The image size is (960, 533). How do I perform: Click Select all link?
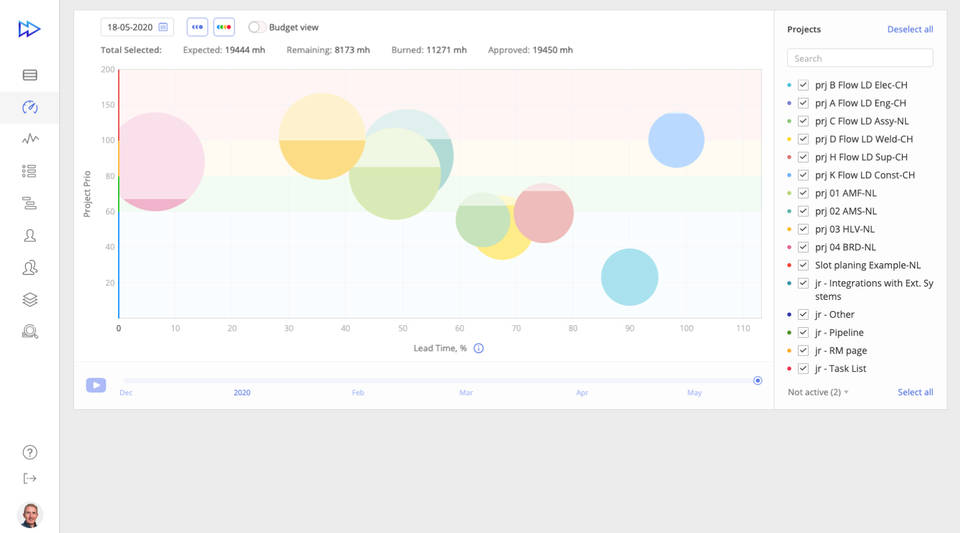point(914,392)
